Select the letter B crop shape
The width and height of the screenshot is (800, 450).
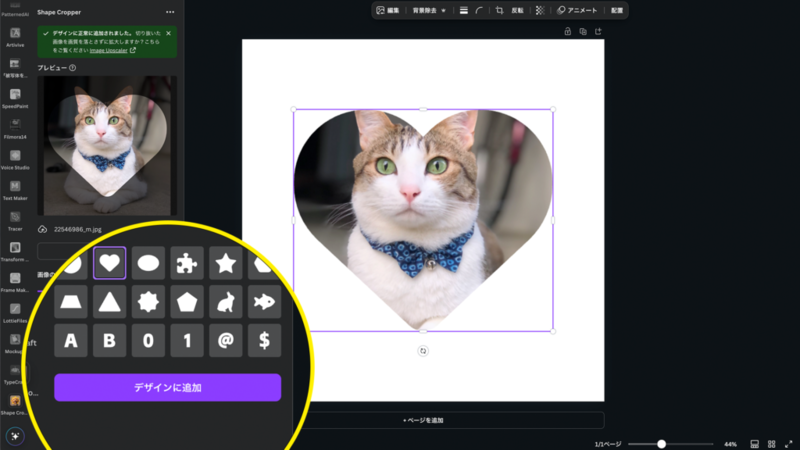pos(110,340)
